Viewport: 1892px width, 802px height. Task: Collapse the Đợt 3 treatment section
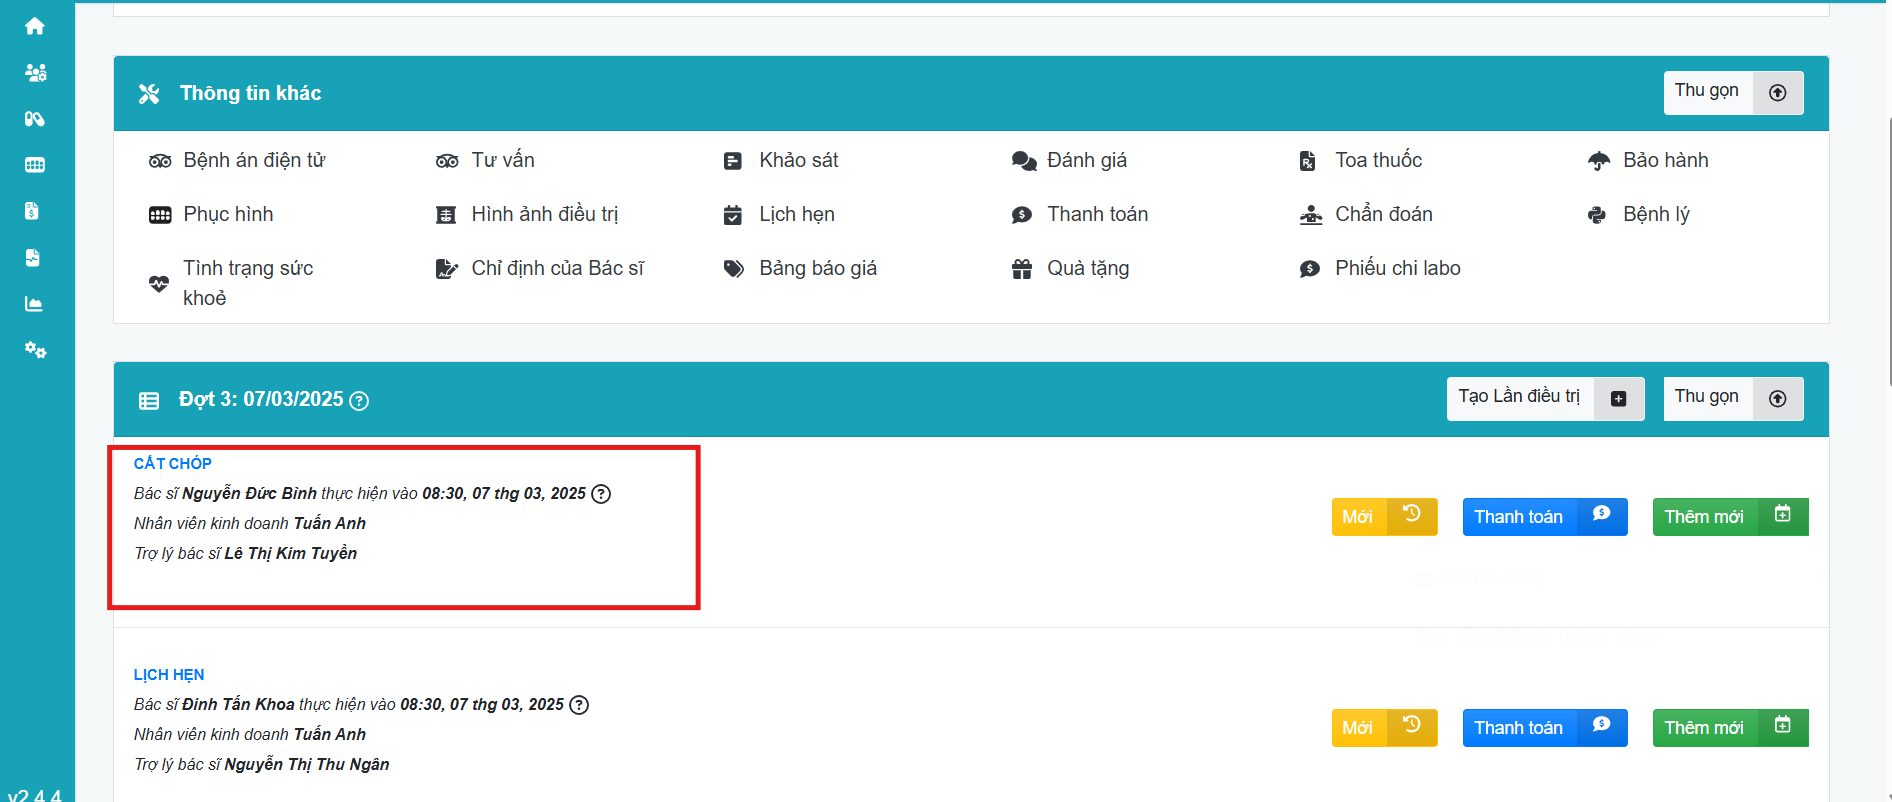click(1732, 398)
